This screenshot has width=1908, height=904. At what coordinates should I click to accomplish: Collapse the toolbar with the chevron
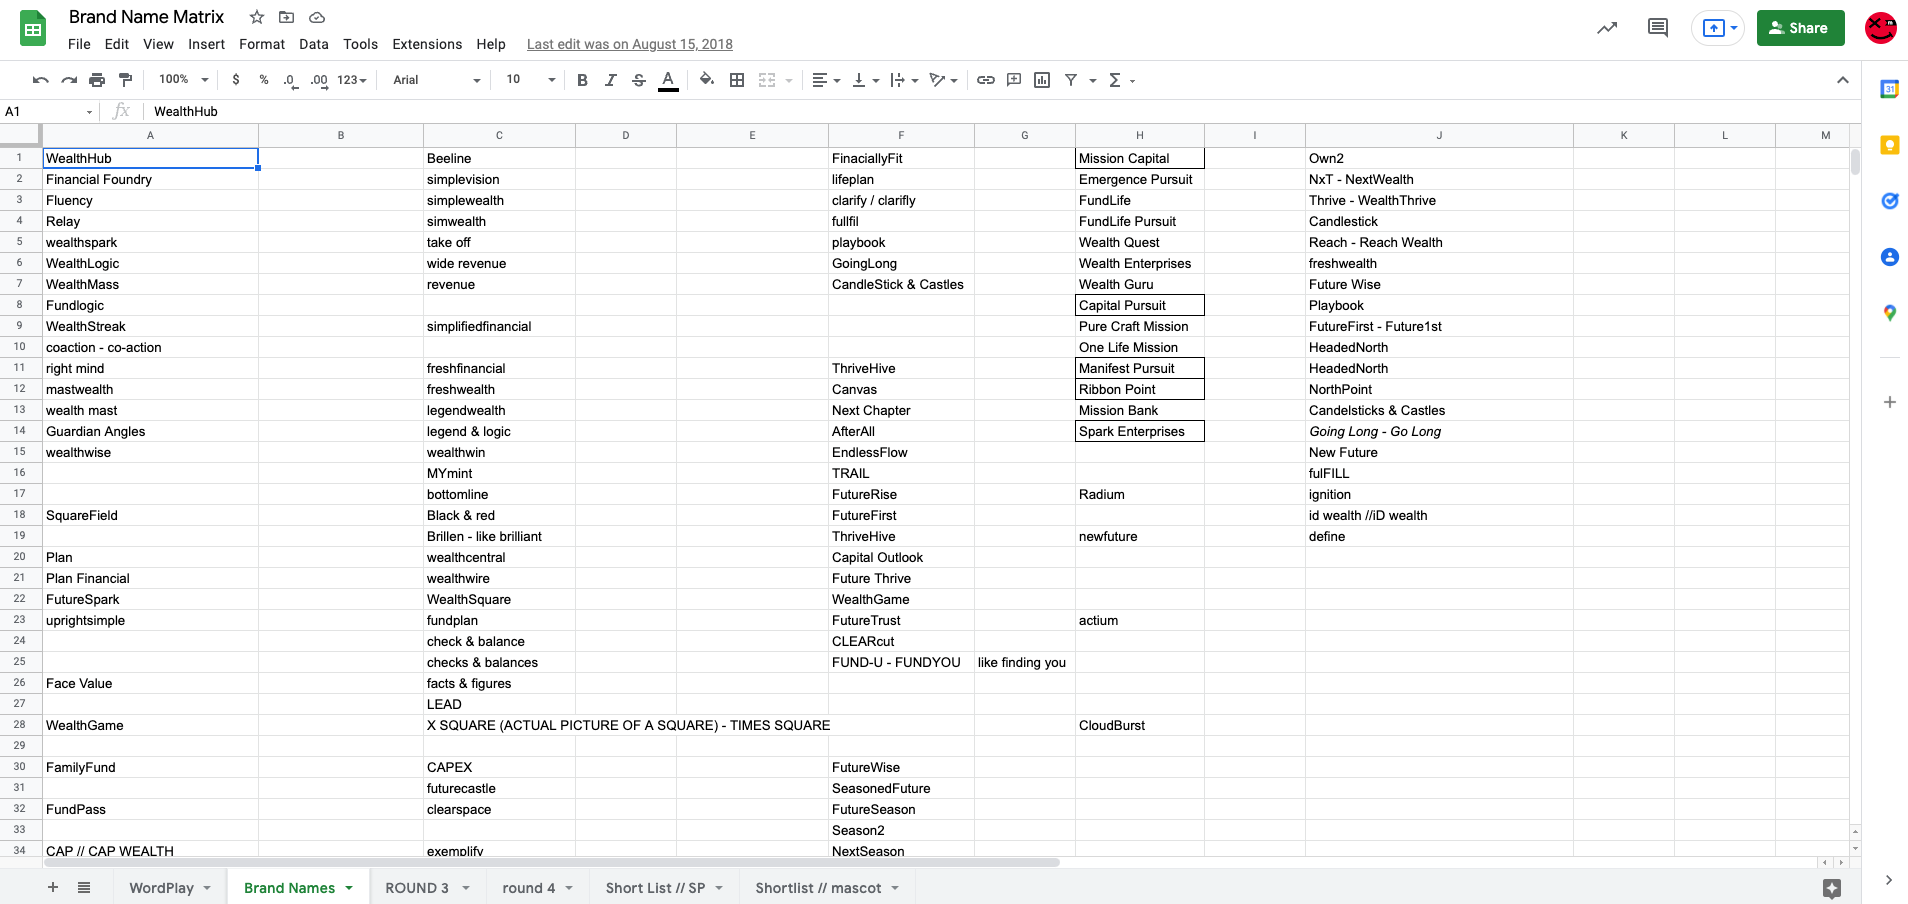pyautogui.click(x=1843, y=80)
